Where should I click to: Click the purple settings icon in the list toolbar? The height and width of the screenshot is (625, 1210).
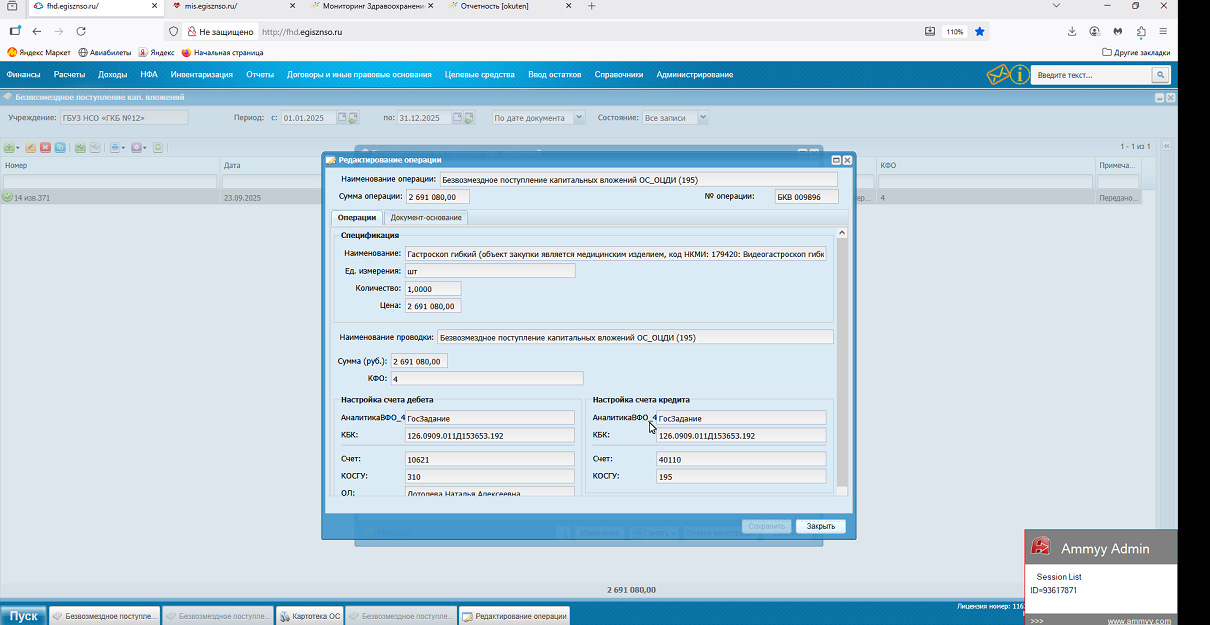[x=136, y=147]
